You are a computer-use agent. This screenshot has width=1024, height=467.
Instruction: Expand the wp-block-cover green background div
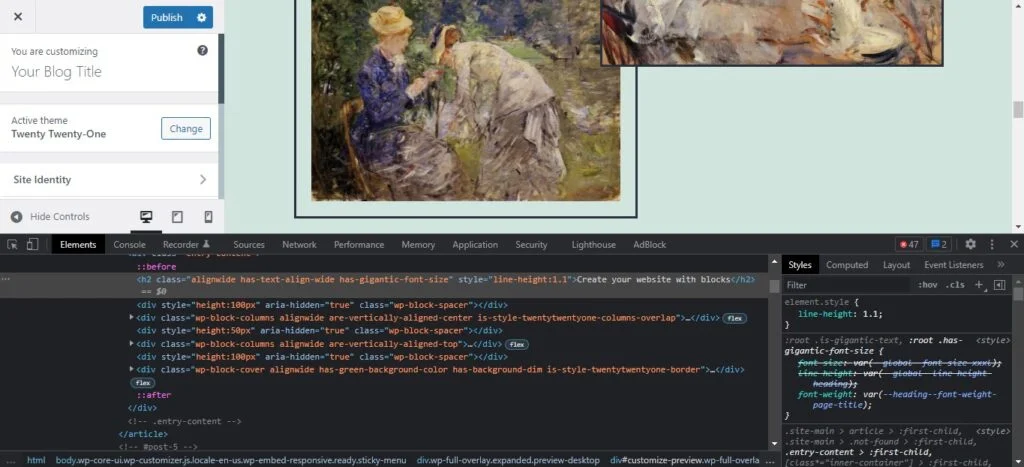[131, 369]
